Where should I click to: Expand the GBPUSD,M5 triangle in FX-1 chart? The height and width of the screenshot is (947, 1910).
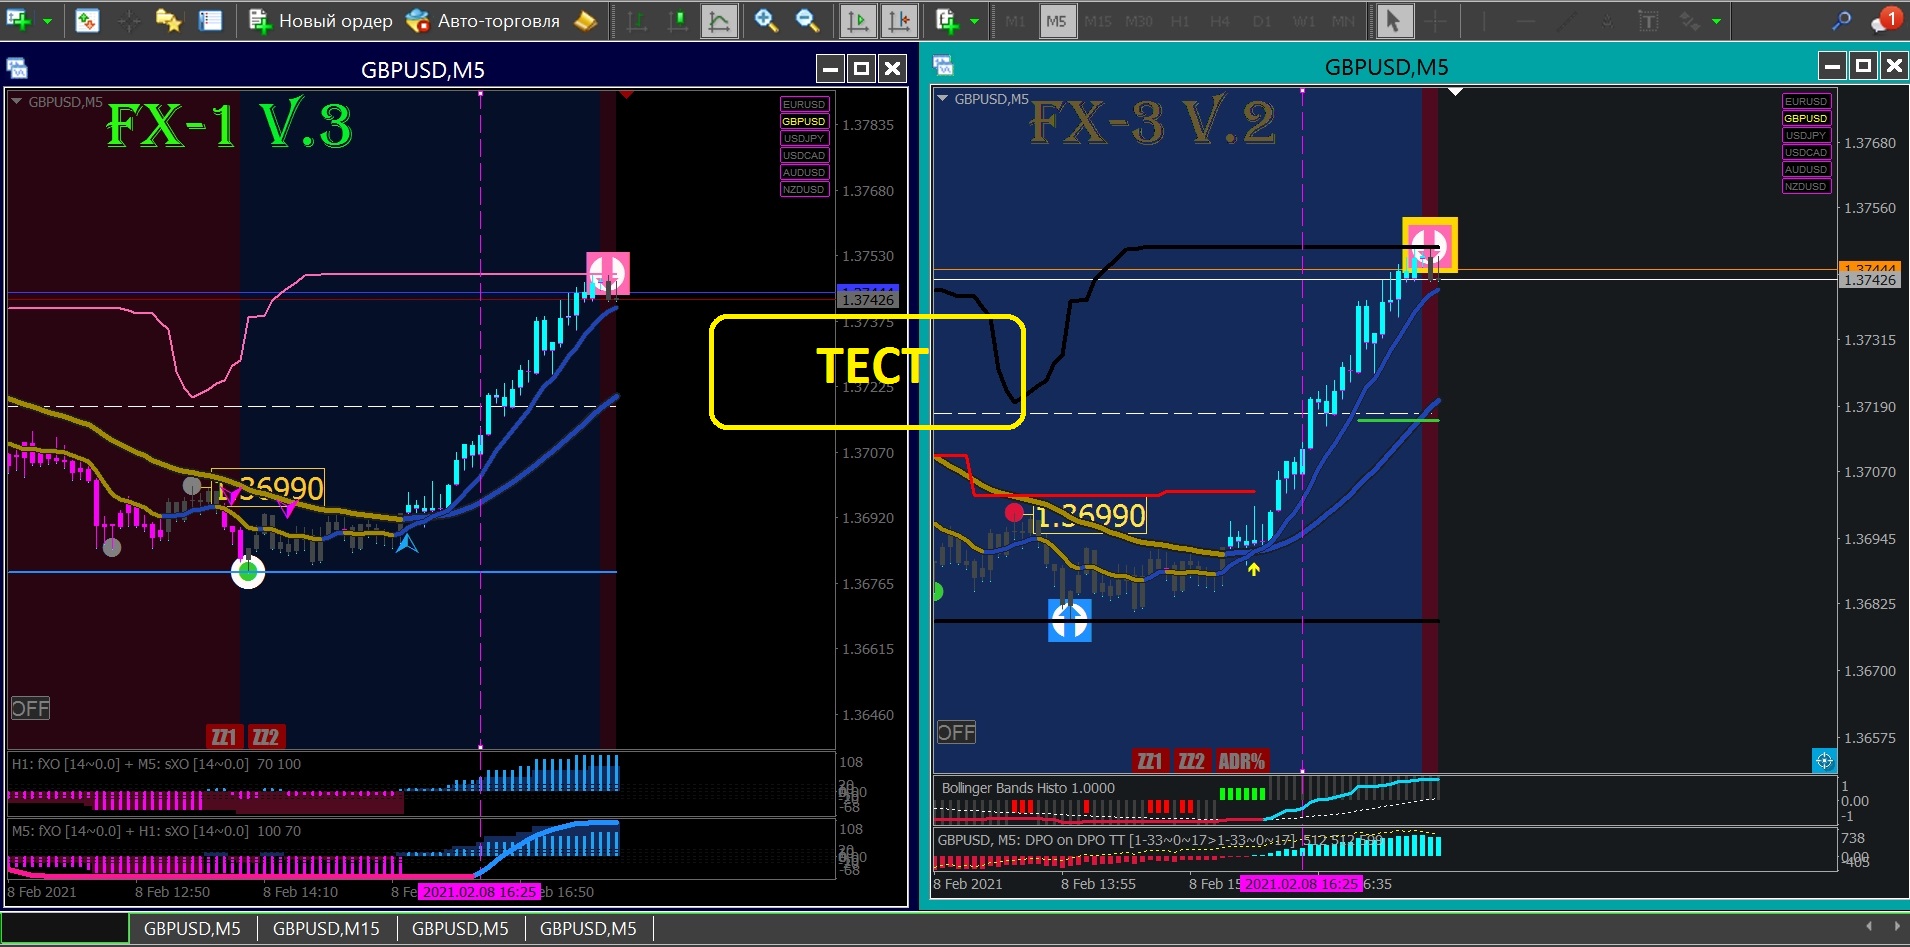[x=16, y=101]
